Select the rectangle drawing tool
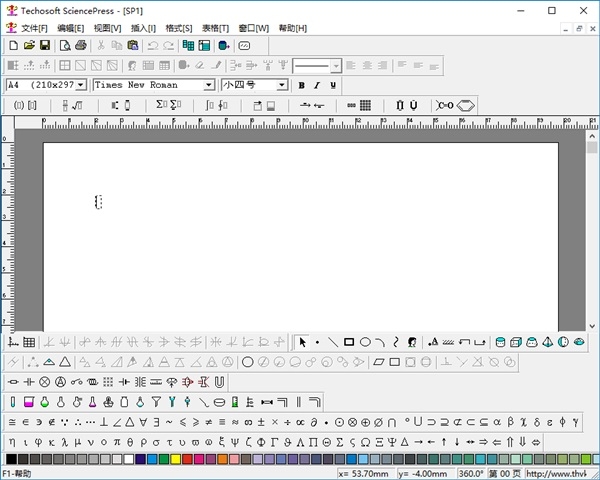 pos(349,342)
